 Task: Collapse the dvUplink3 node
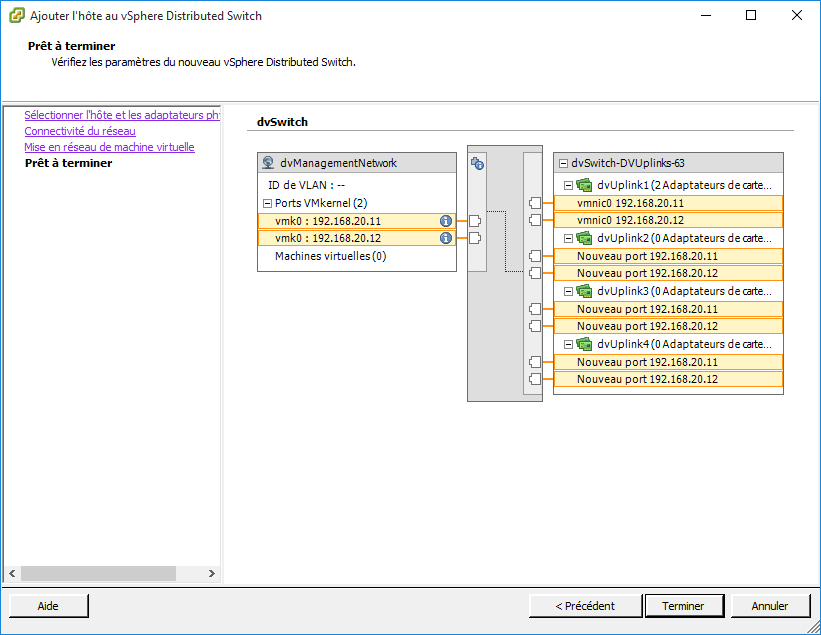[569, 291]
